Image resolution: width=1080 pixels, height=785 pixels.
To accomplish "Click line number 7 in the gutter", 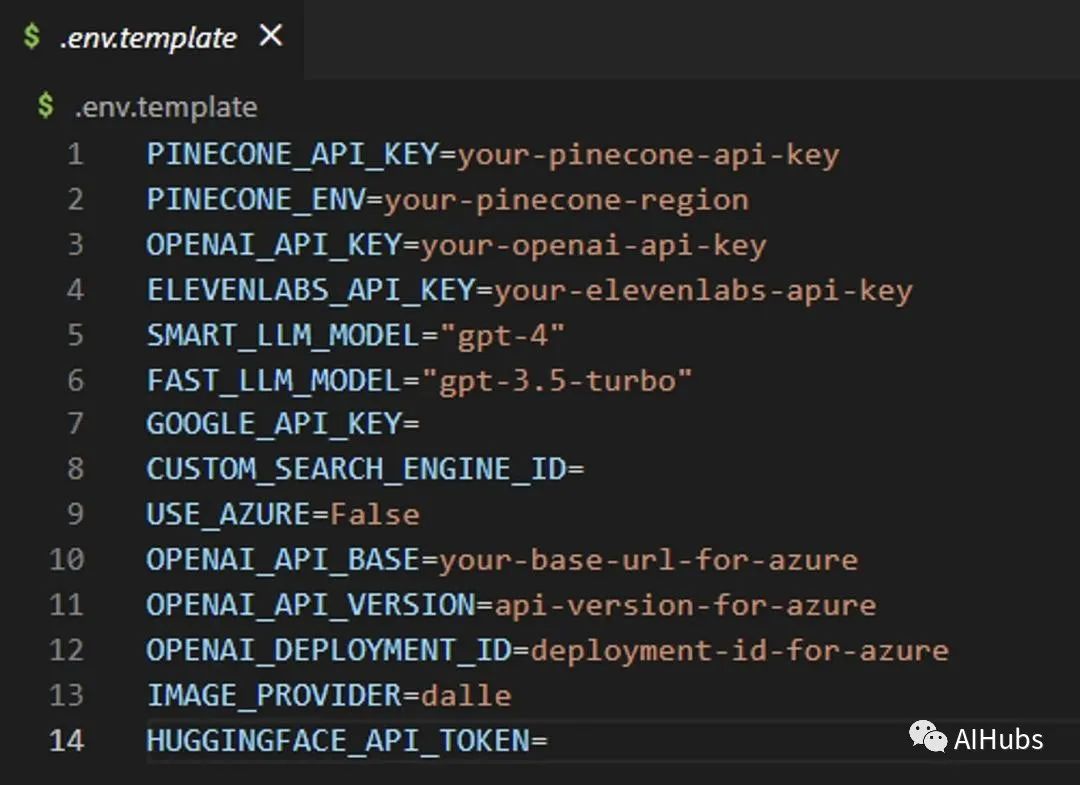I will [x=75, y=424].
